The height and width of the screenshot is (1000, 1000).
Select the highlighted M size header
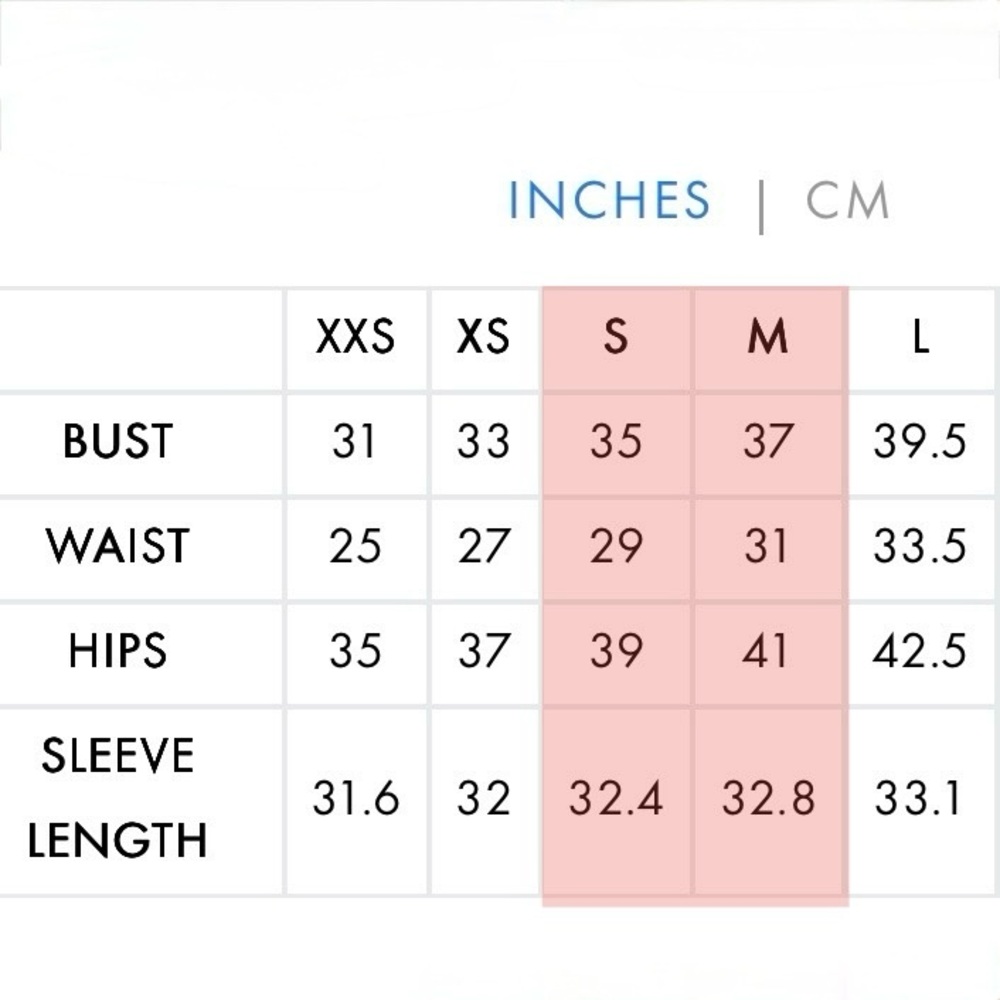click(768, 336)
